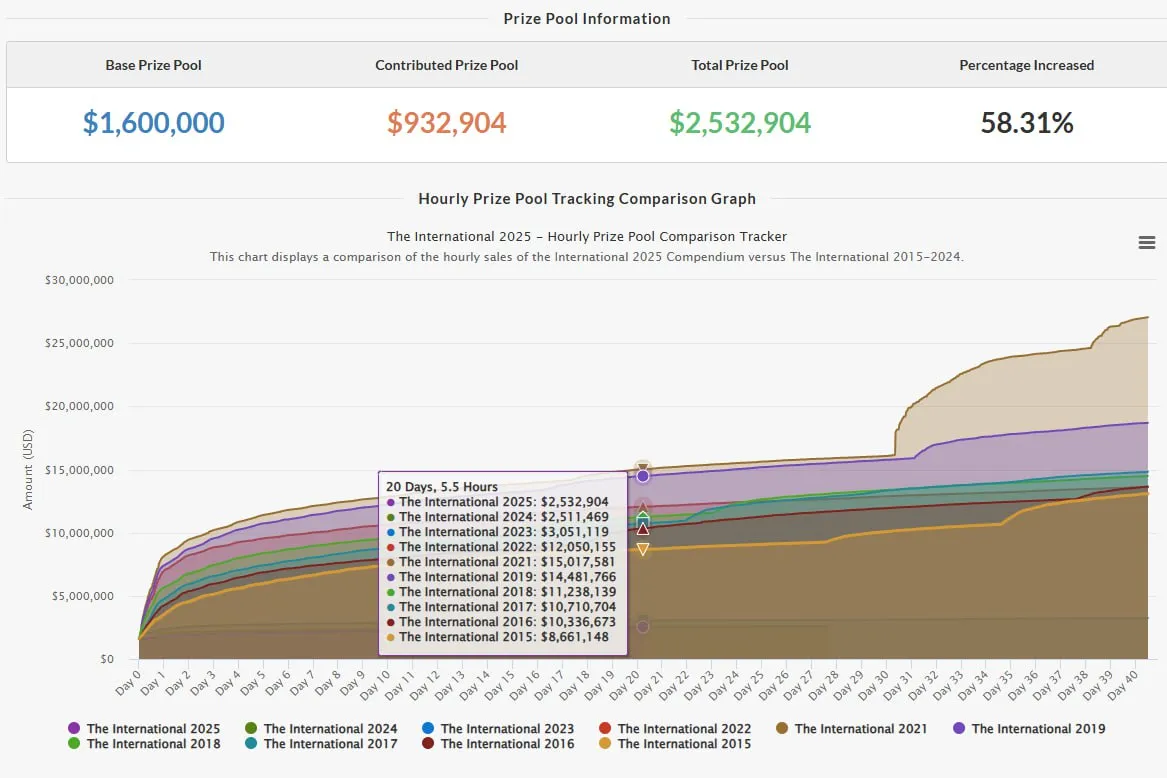Image resolution: width=1167 pixels, height=778 pixels.
Task: Click tooltip row The International 2015: $8,661,148
Action: pos(497,637)
